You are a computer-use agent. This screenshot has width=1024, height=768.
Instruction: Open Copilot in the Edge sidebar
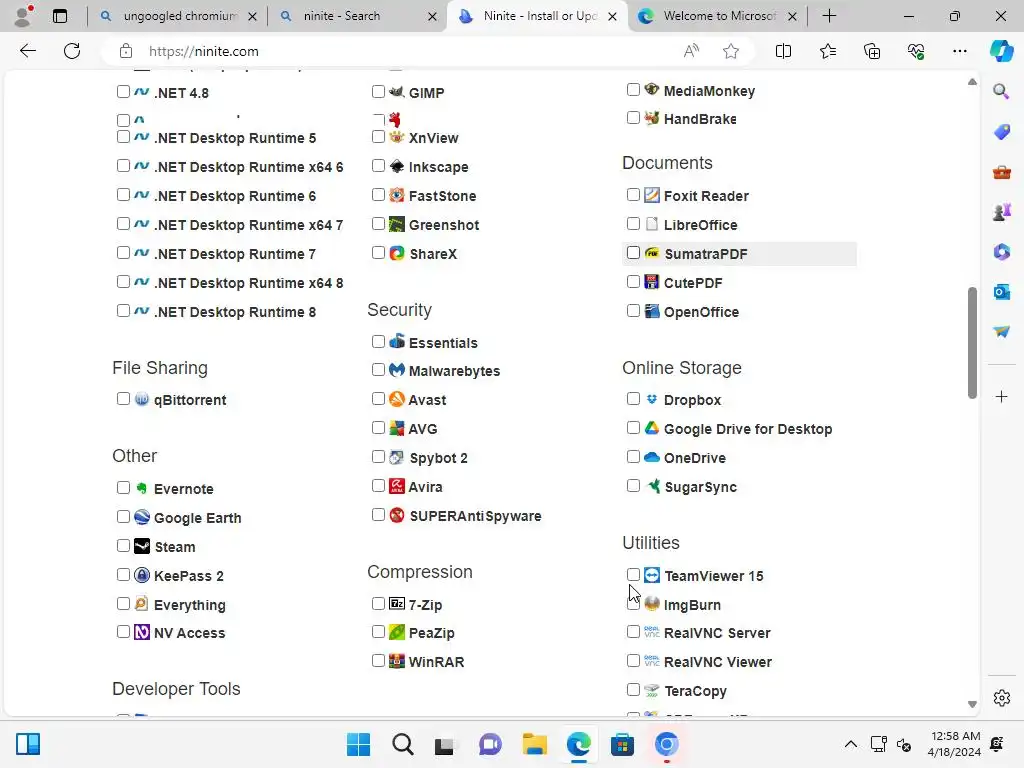1001,51
